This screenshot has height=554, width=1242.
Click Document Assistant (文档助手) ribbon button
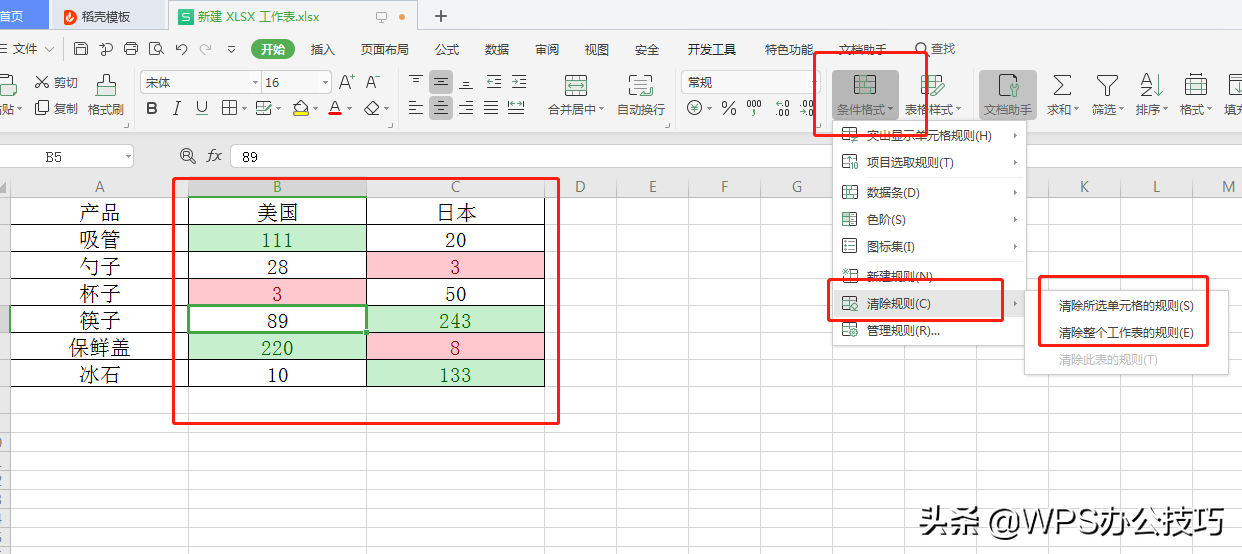pos(1008,96)
